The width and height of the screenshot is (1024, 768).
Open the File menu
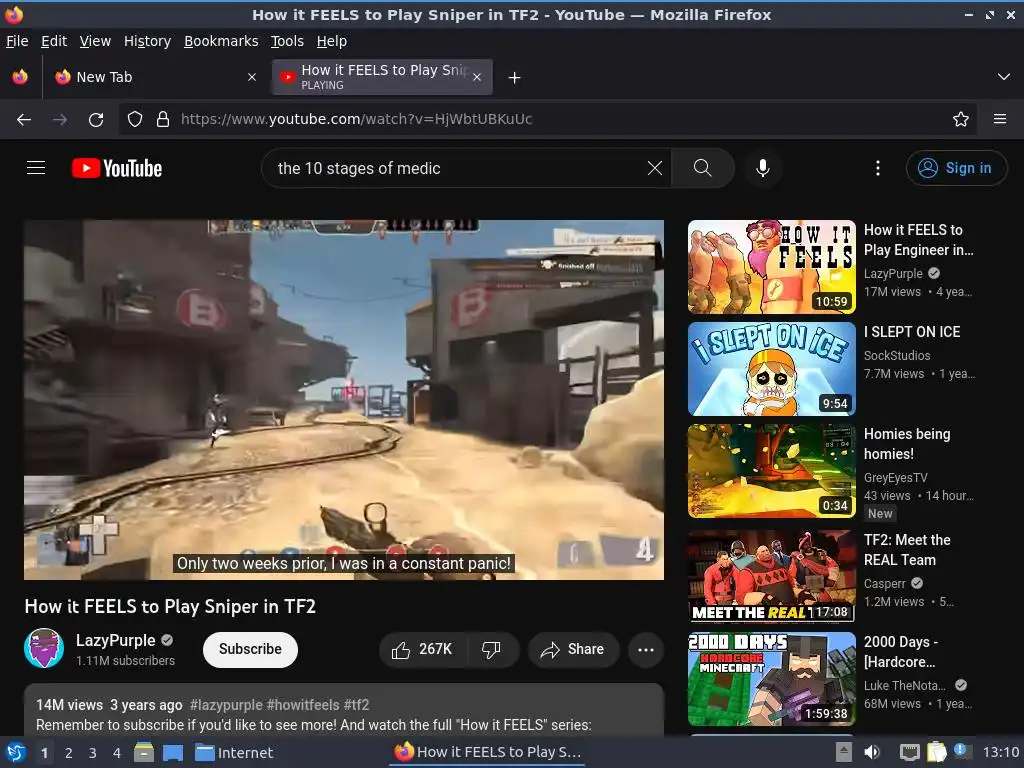click(x=17, y=41)
